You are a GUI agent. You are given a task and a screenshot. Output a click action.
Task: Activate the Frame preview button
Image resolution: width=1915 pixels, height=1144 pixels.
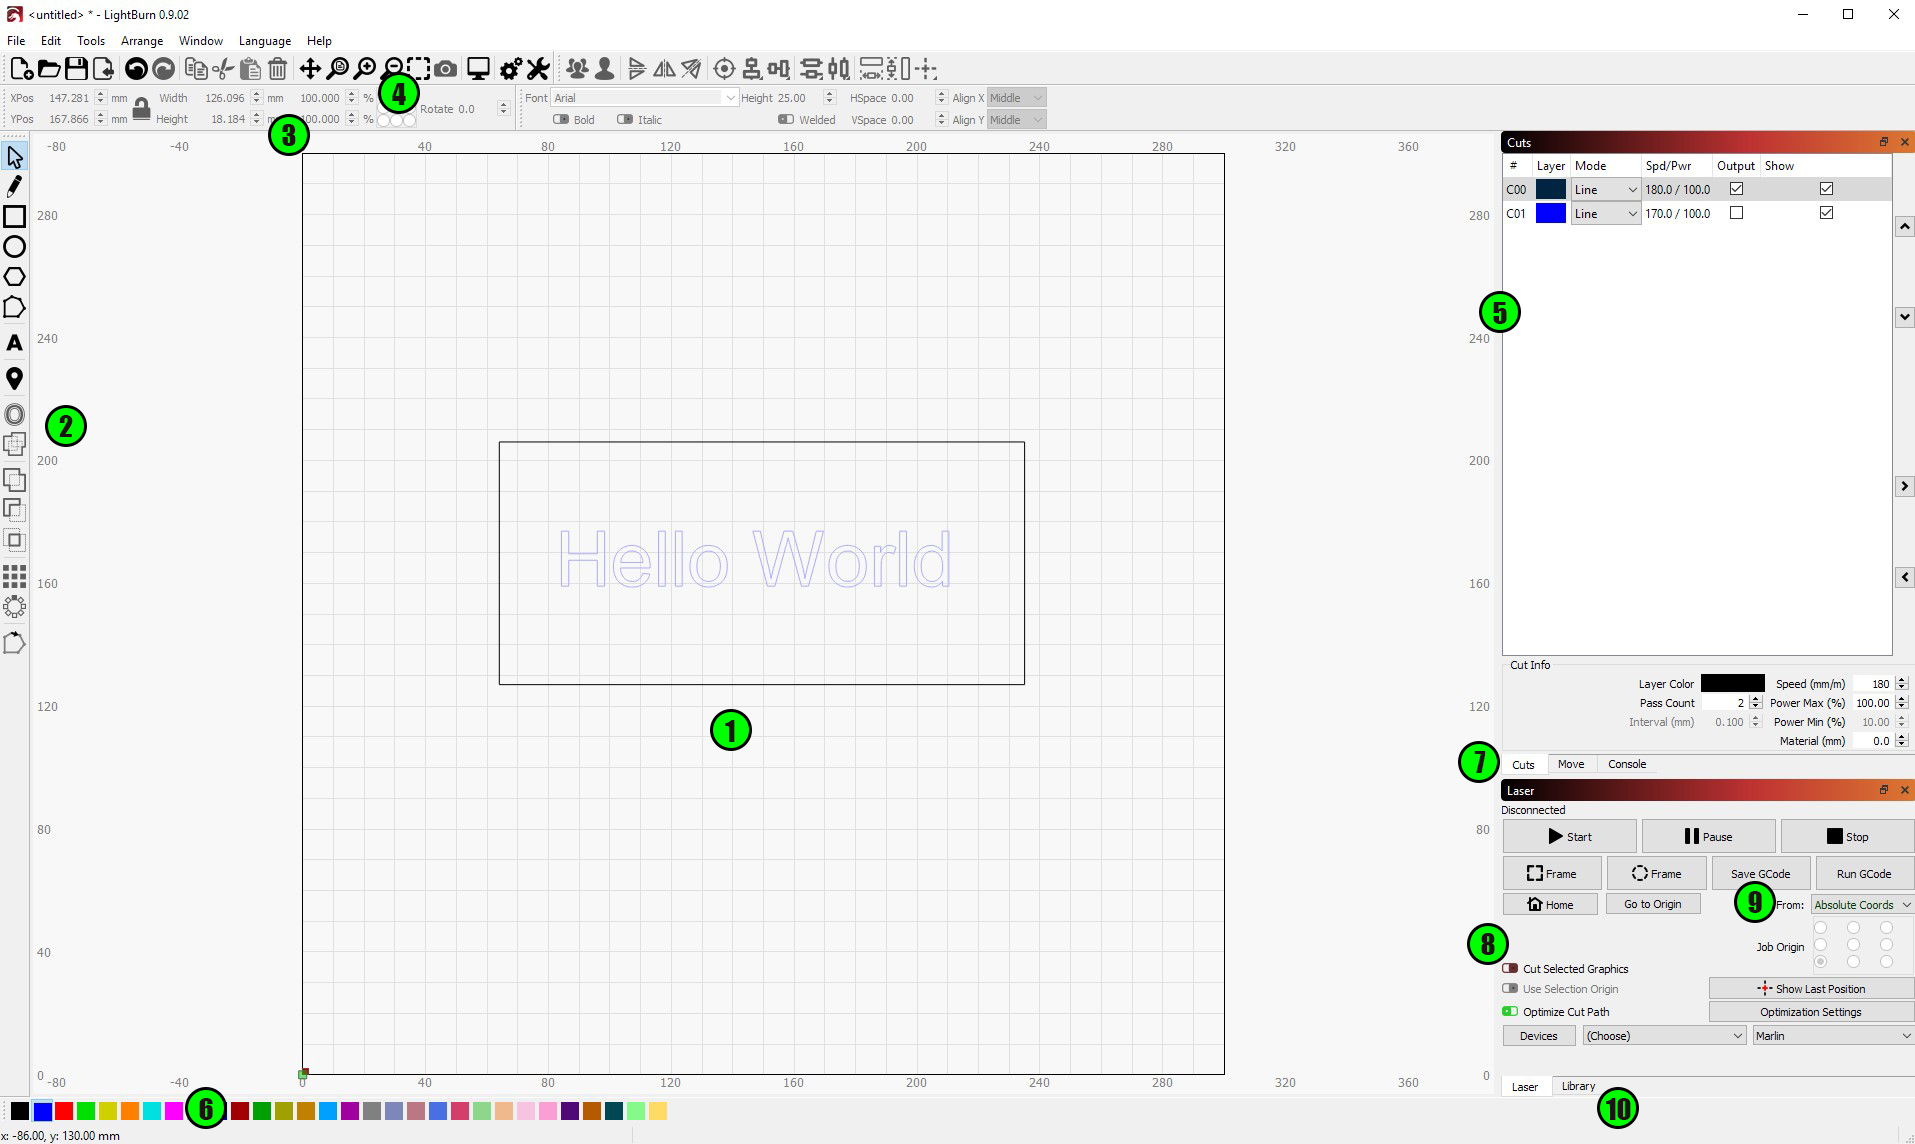coord(1551,873)
